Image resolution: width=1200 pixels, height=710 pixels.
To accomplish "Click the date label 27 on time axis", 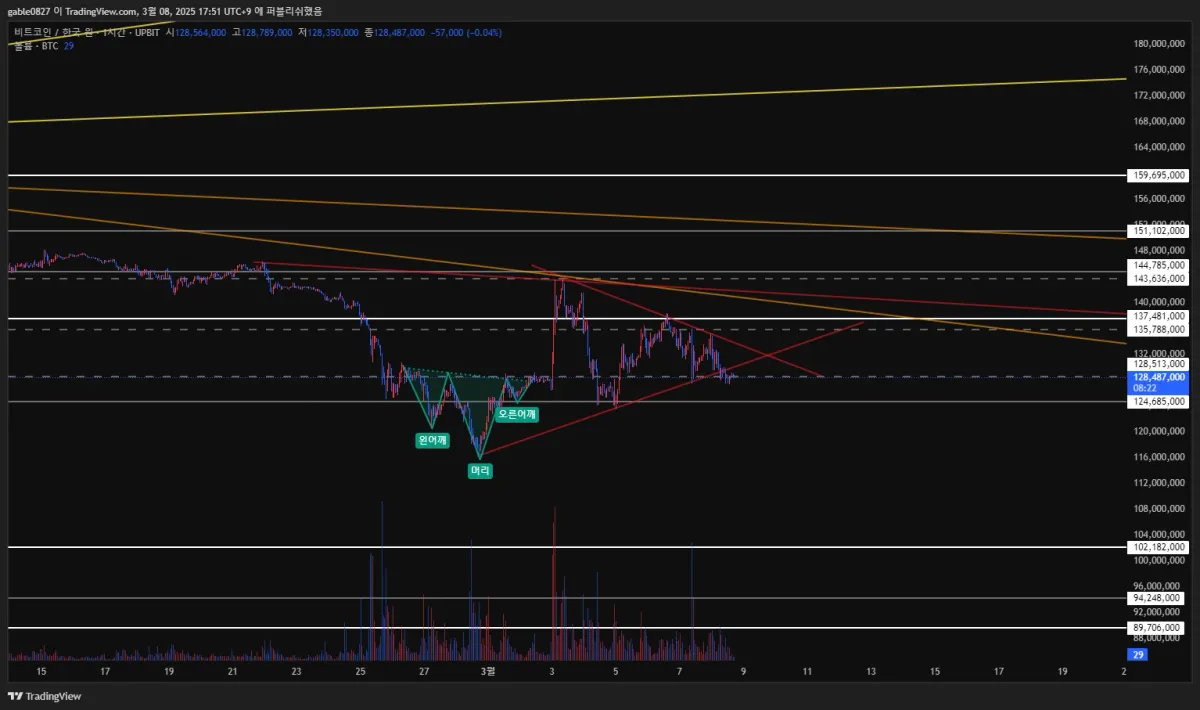I will click(x=424, y=673).
